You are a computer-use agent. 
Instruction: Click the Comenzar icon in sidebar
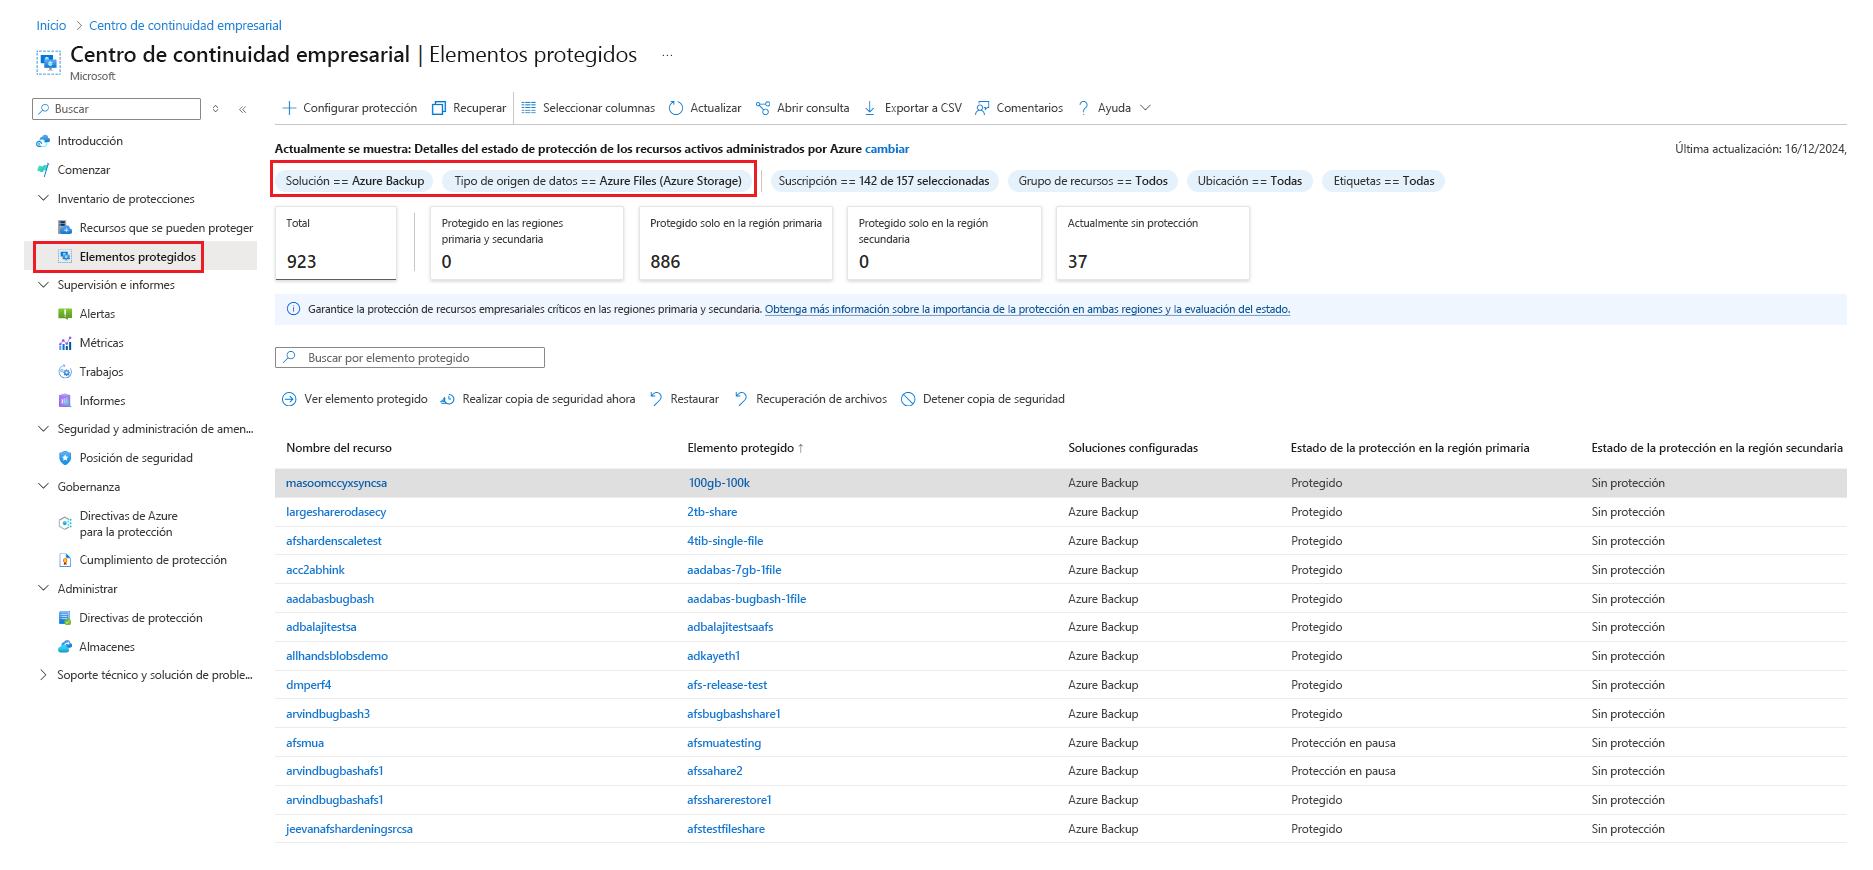pos(43,170)
